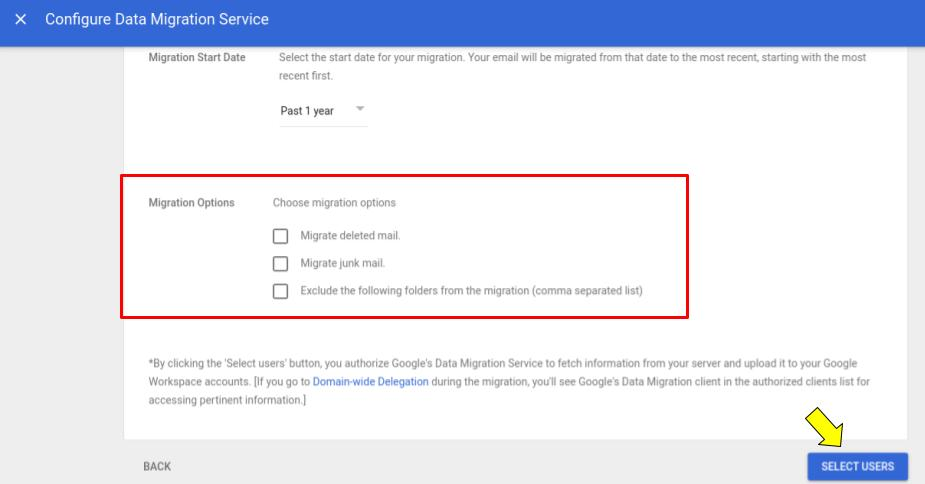925x484 pixels.
Task: Click the Configure Data Migration Service title
Action: [x=157, y=19]
